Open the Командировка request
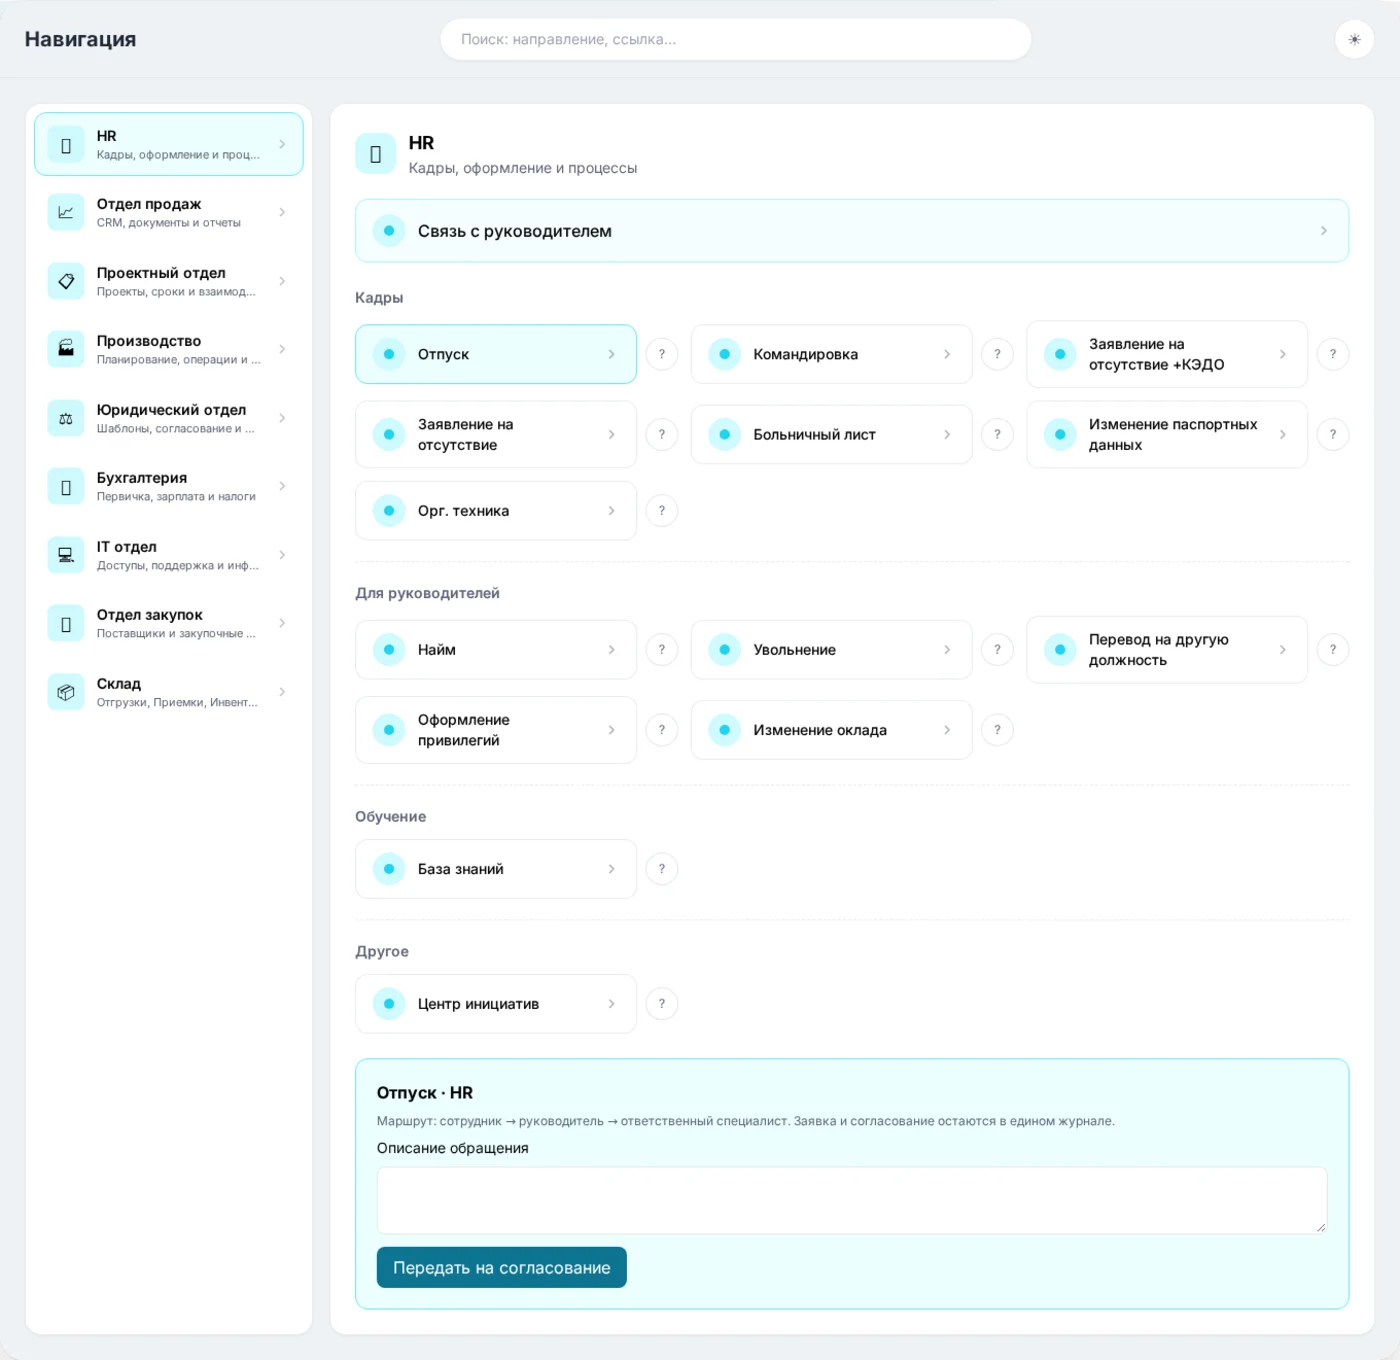Image resolution: width=1400 pixels, height=1360 pixels. tap(831, 354)
